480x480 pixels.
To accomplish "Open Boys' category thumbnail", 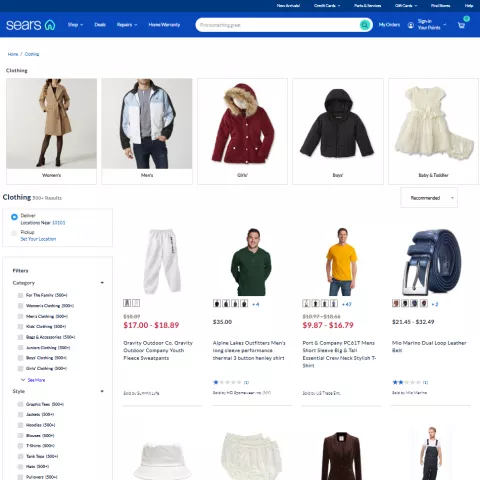I will pos(338,131).
